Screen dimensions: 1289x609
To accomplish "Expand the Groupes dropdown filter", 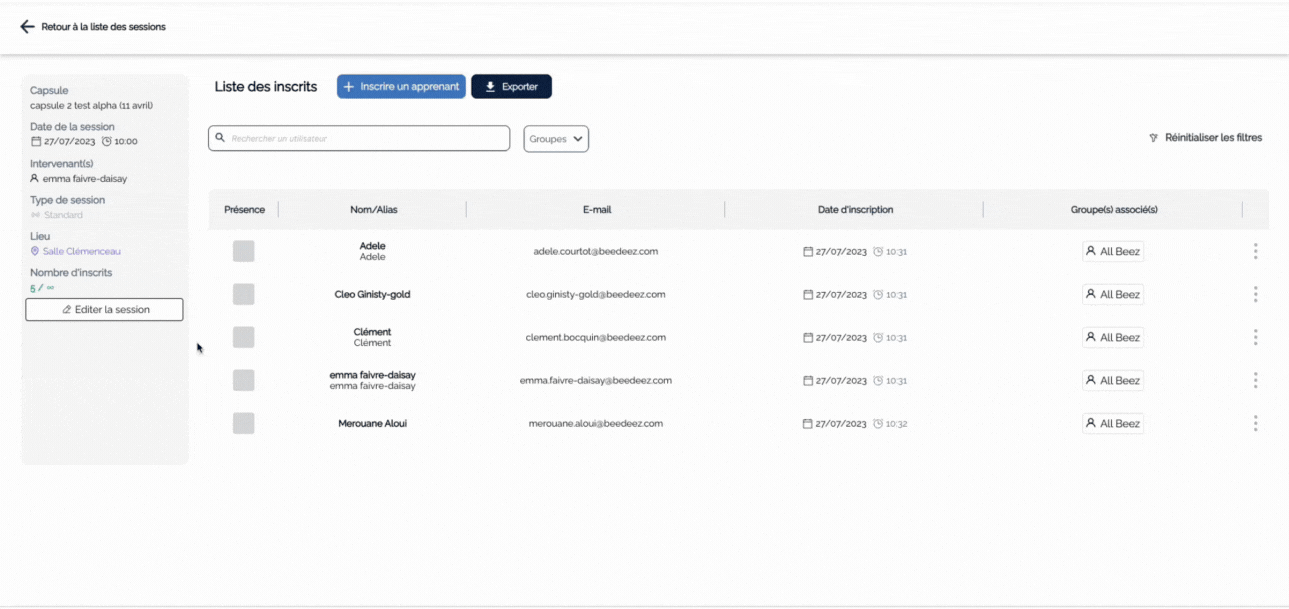I will 556,139.
